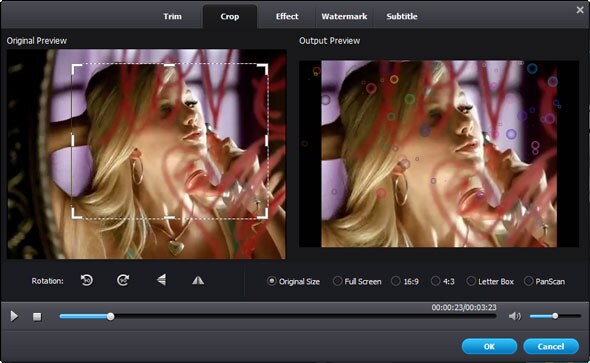Mute audio using the speaker icon
Viewport: 590px width, 363px height.
click(514, 316)
